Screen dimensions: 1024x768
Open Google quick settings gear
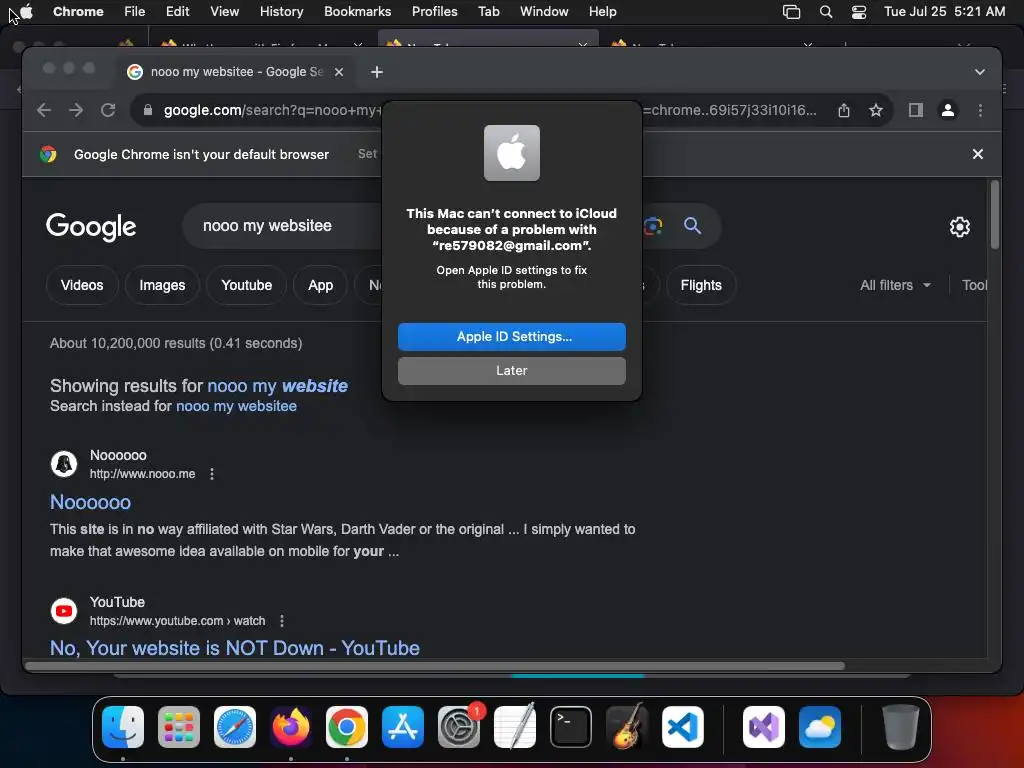coord(959,227)
